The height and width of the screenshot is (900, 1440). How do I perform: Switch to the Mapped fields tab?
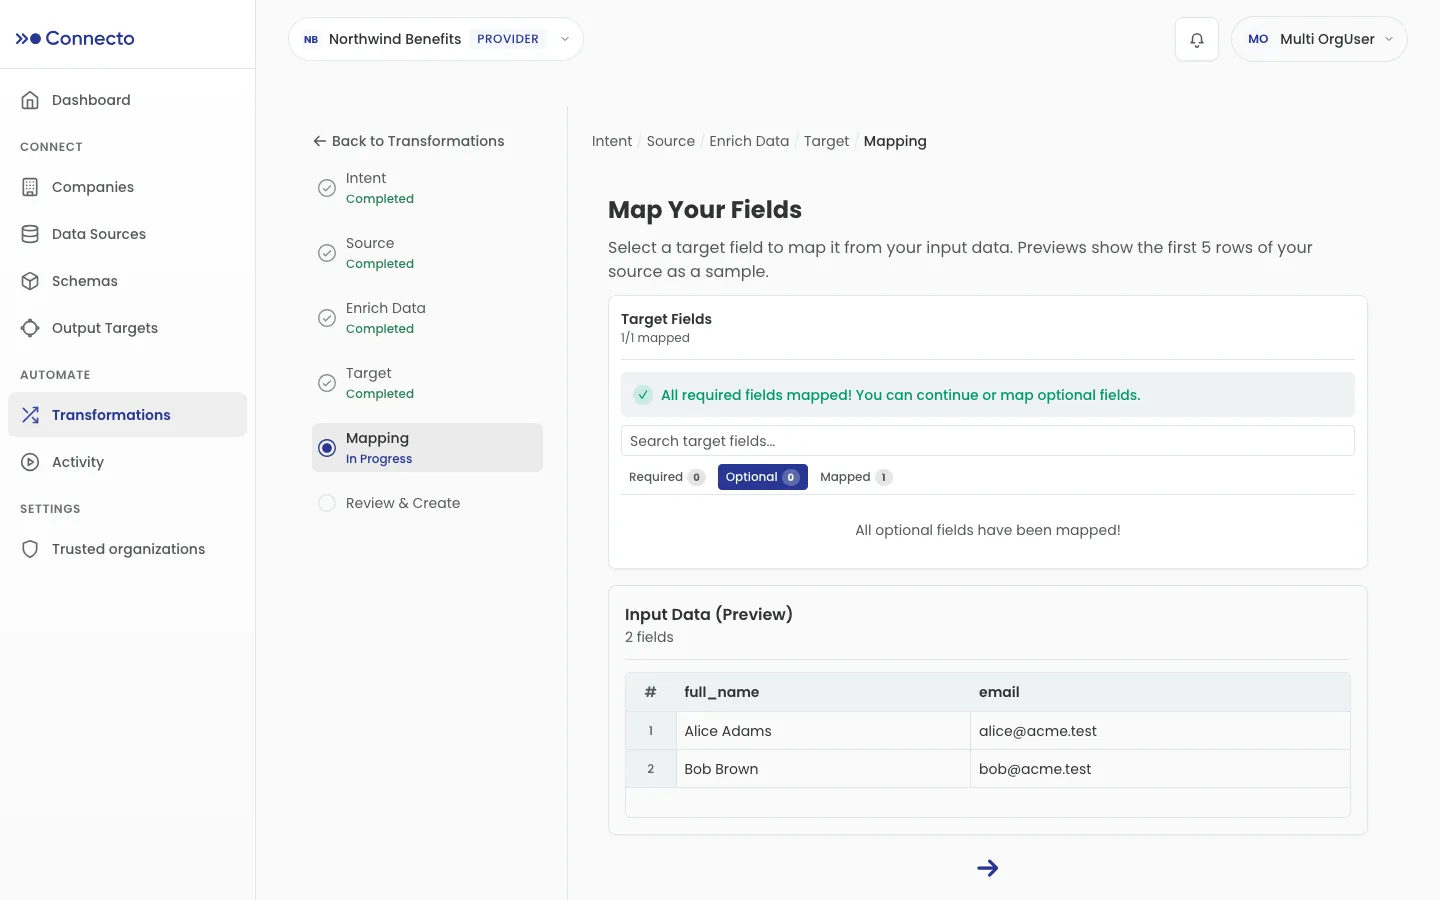click(x=855, y=477)
